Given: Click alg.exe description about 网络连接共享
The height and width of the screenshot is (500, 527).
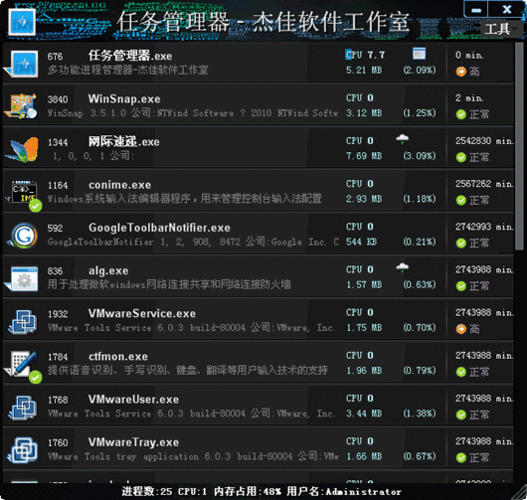Looking at the screenshot, I should coord(169,285).
